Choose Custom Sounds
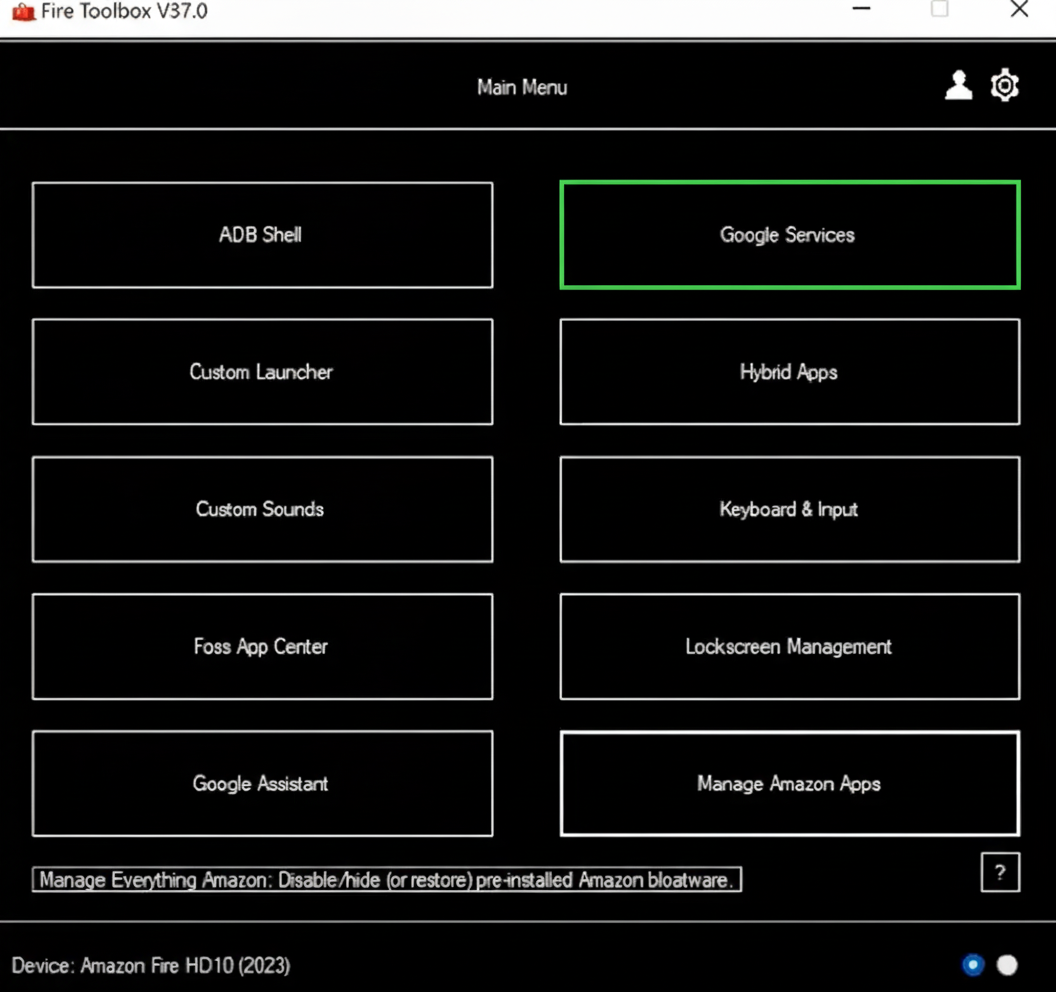Image resolution: width=1056 pixels, height=992 pixels. tap(262, 509)
